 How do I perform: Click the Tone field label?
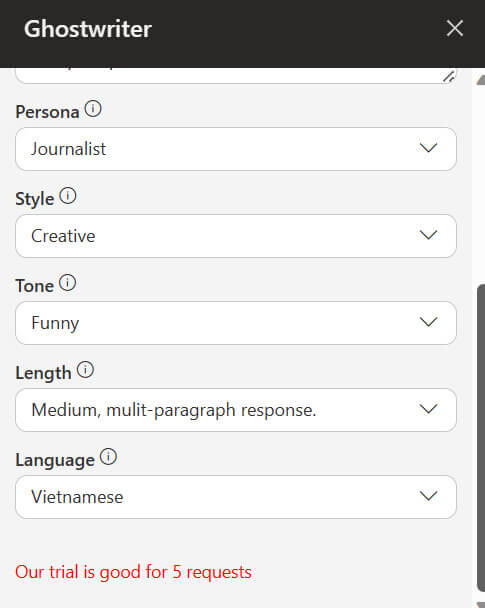(35, 286)
